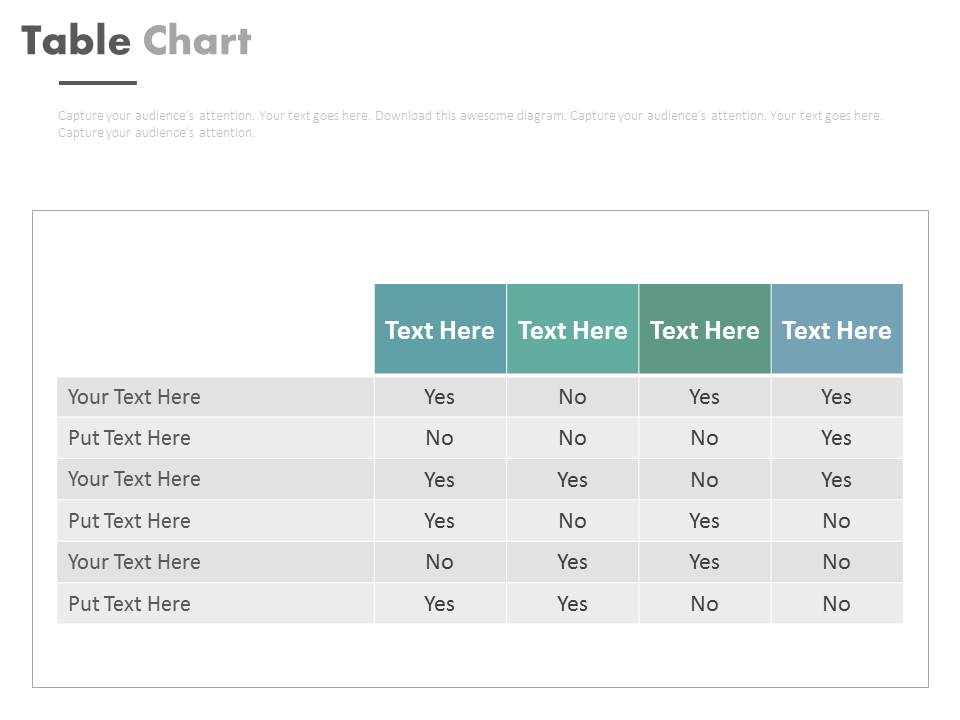The image size is (960, 720).
Task: Click fourth row "No" in the second column
Action: 572,520
